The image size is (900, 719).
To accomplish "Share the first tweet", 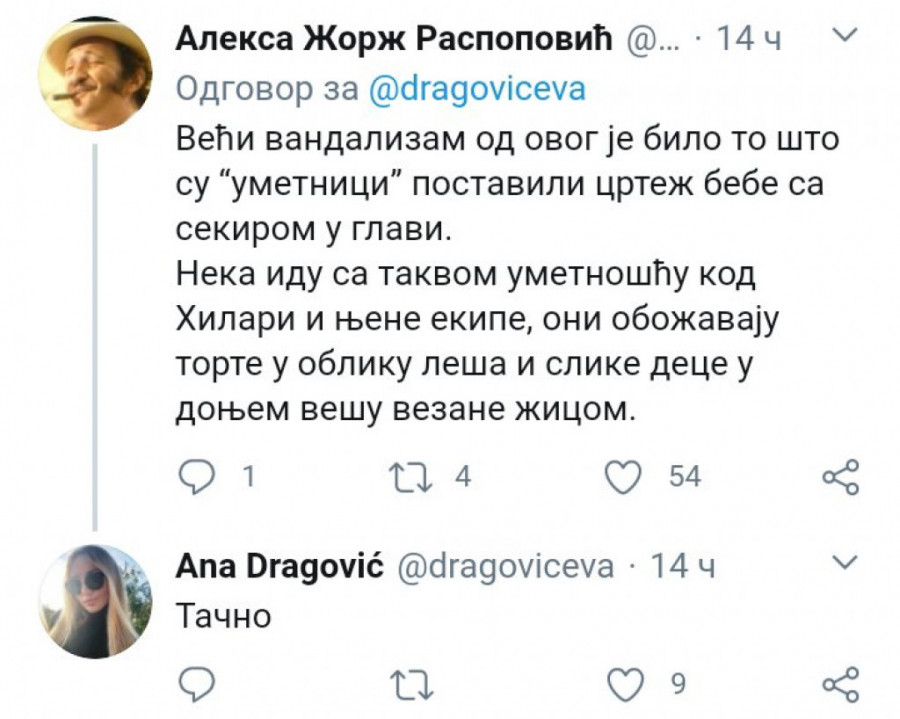I will [x=840, y=477].
